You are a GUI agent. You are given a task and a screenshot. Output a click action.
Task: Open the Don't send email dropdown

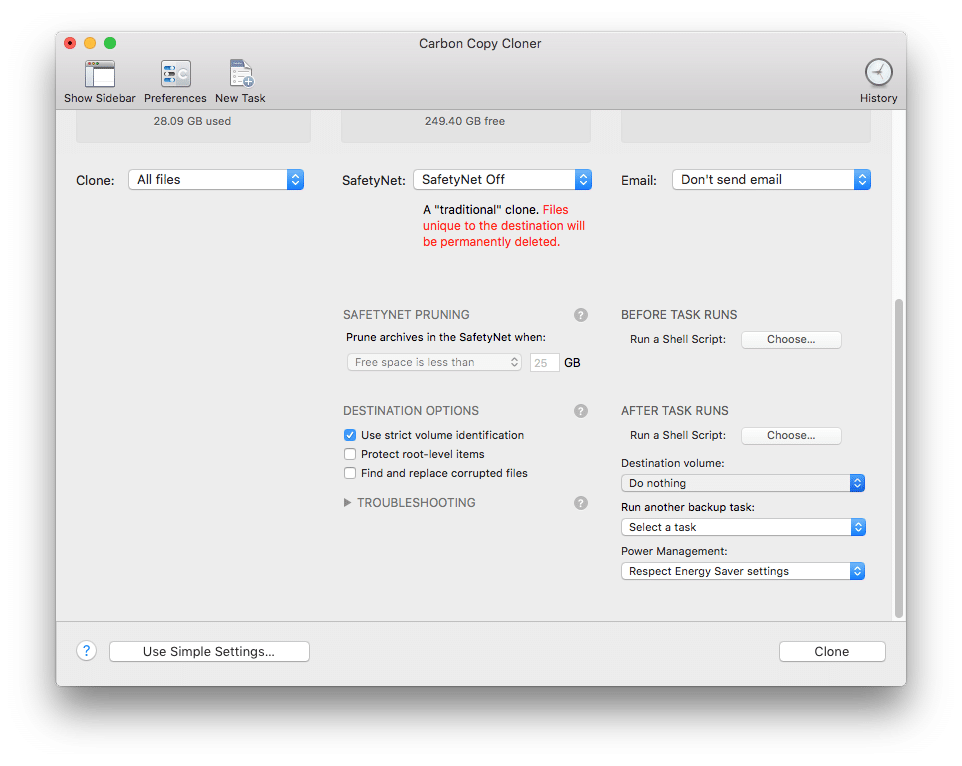coord(771,180)
